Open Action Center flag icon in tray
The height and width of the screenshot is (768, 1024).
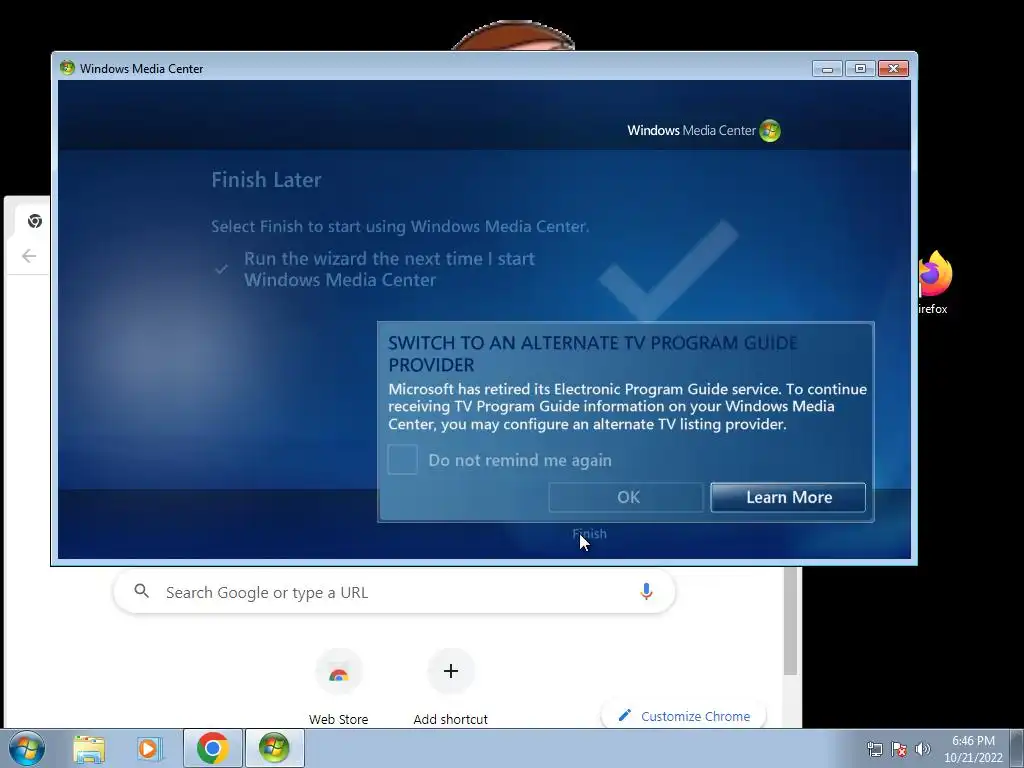899,750
